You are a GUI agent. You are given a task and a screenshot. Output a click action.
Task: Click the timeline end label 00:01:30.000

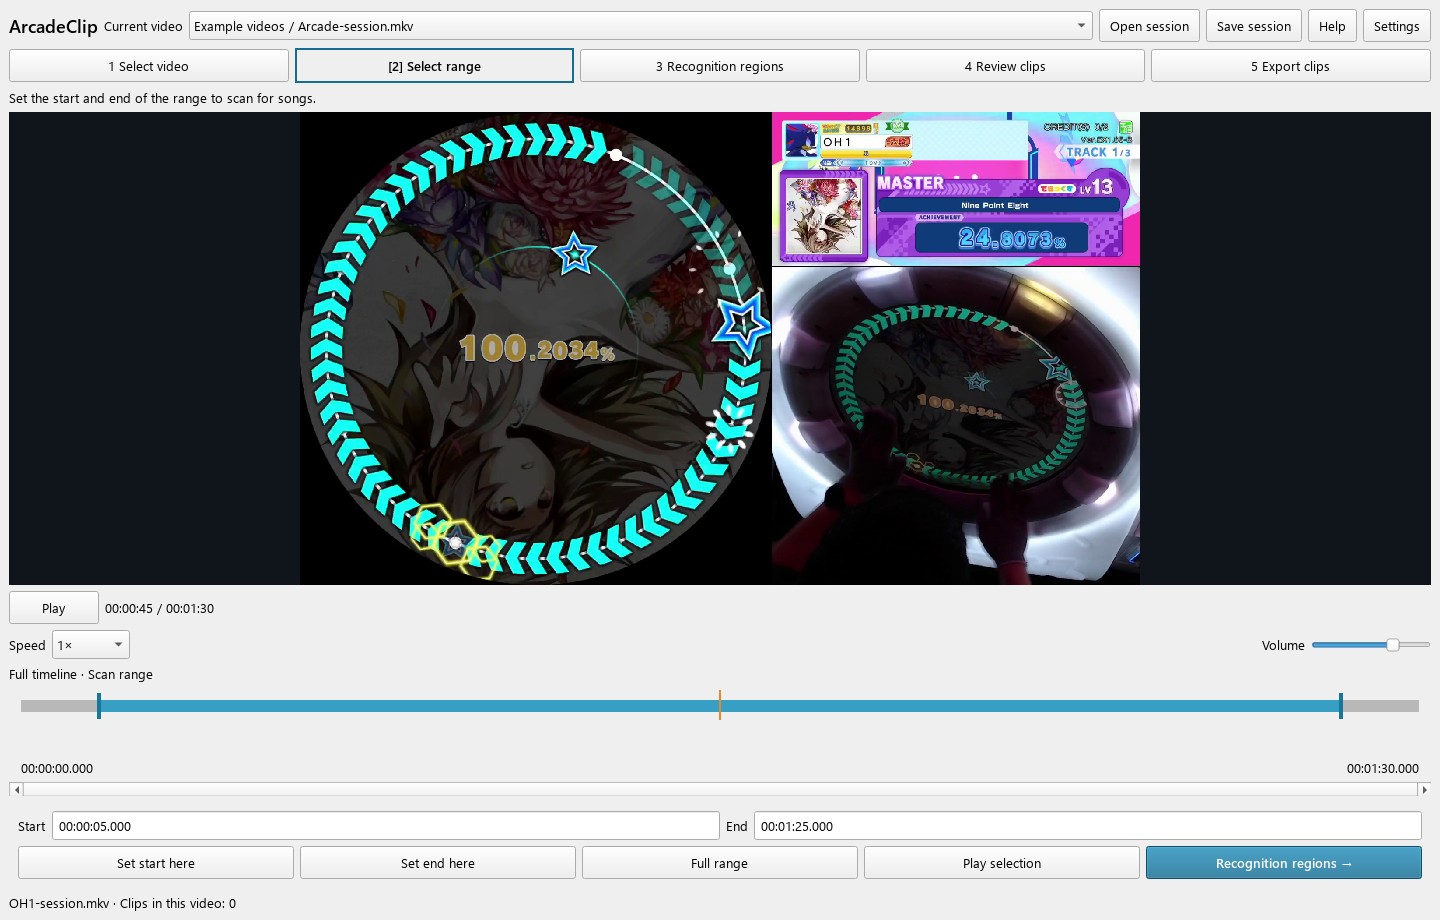click(1383, 769)
